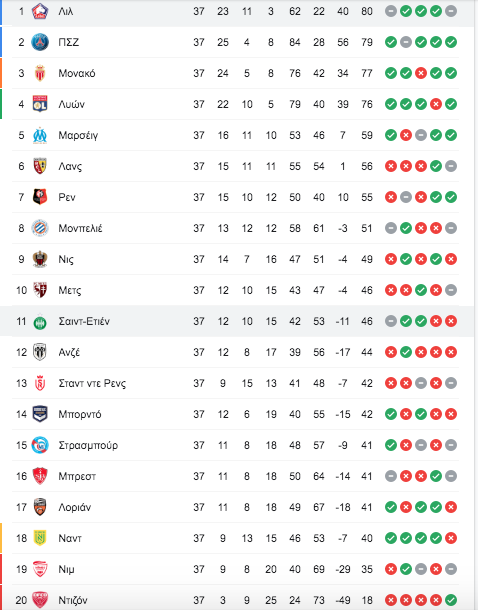Click Dijon's latest green win indicator
478x610 pixels.
point(451,600)
